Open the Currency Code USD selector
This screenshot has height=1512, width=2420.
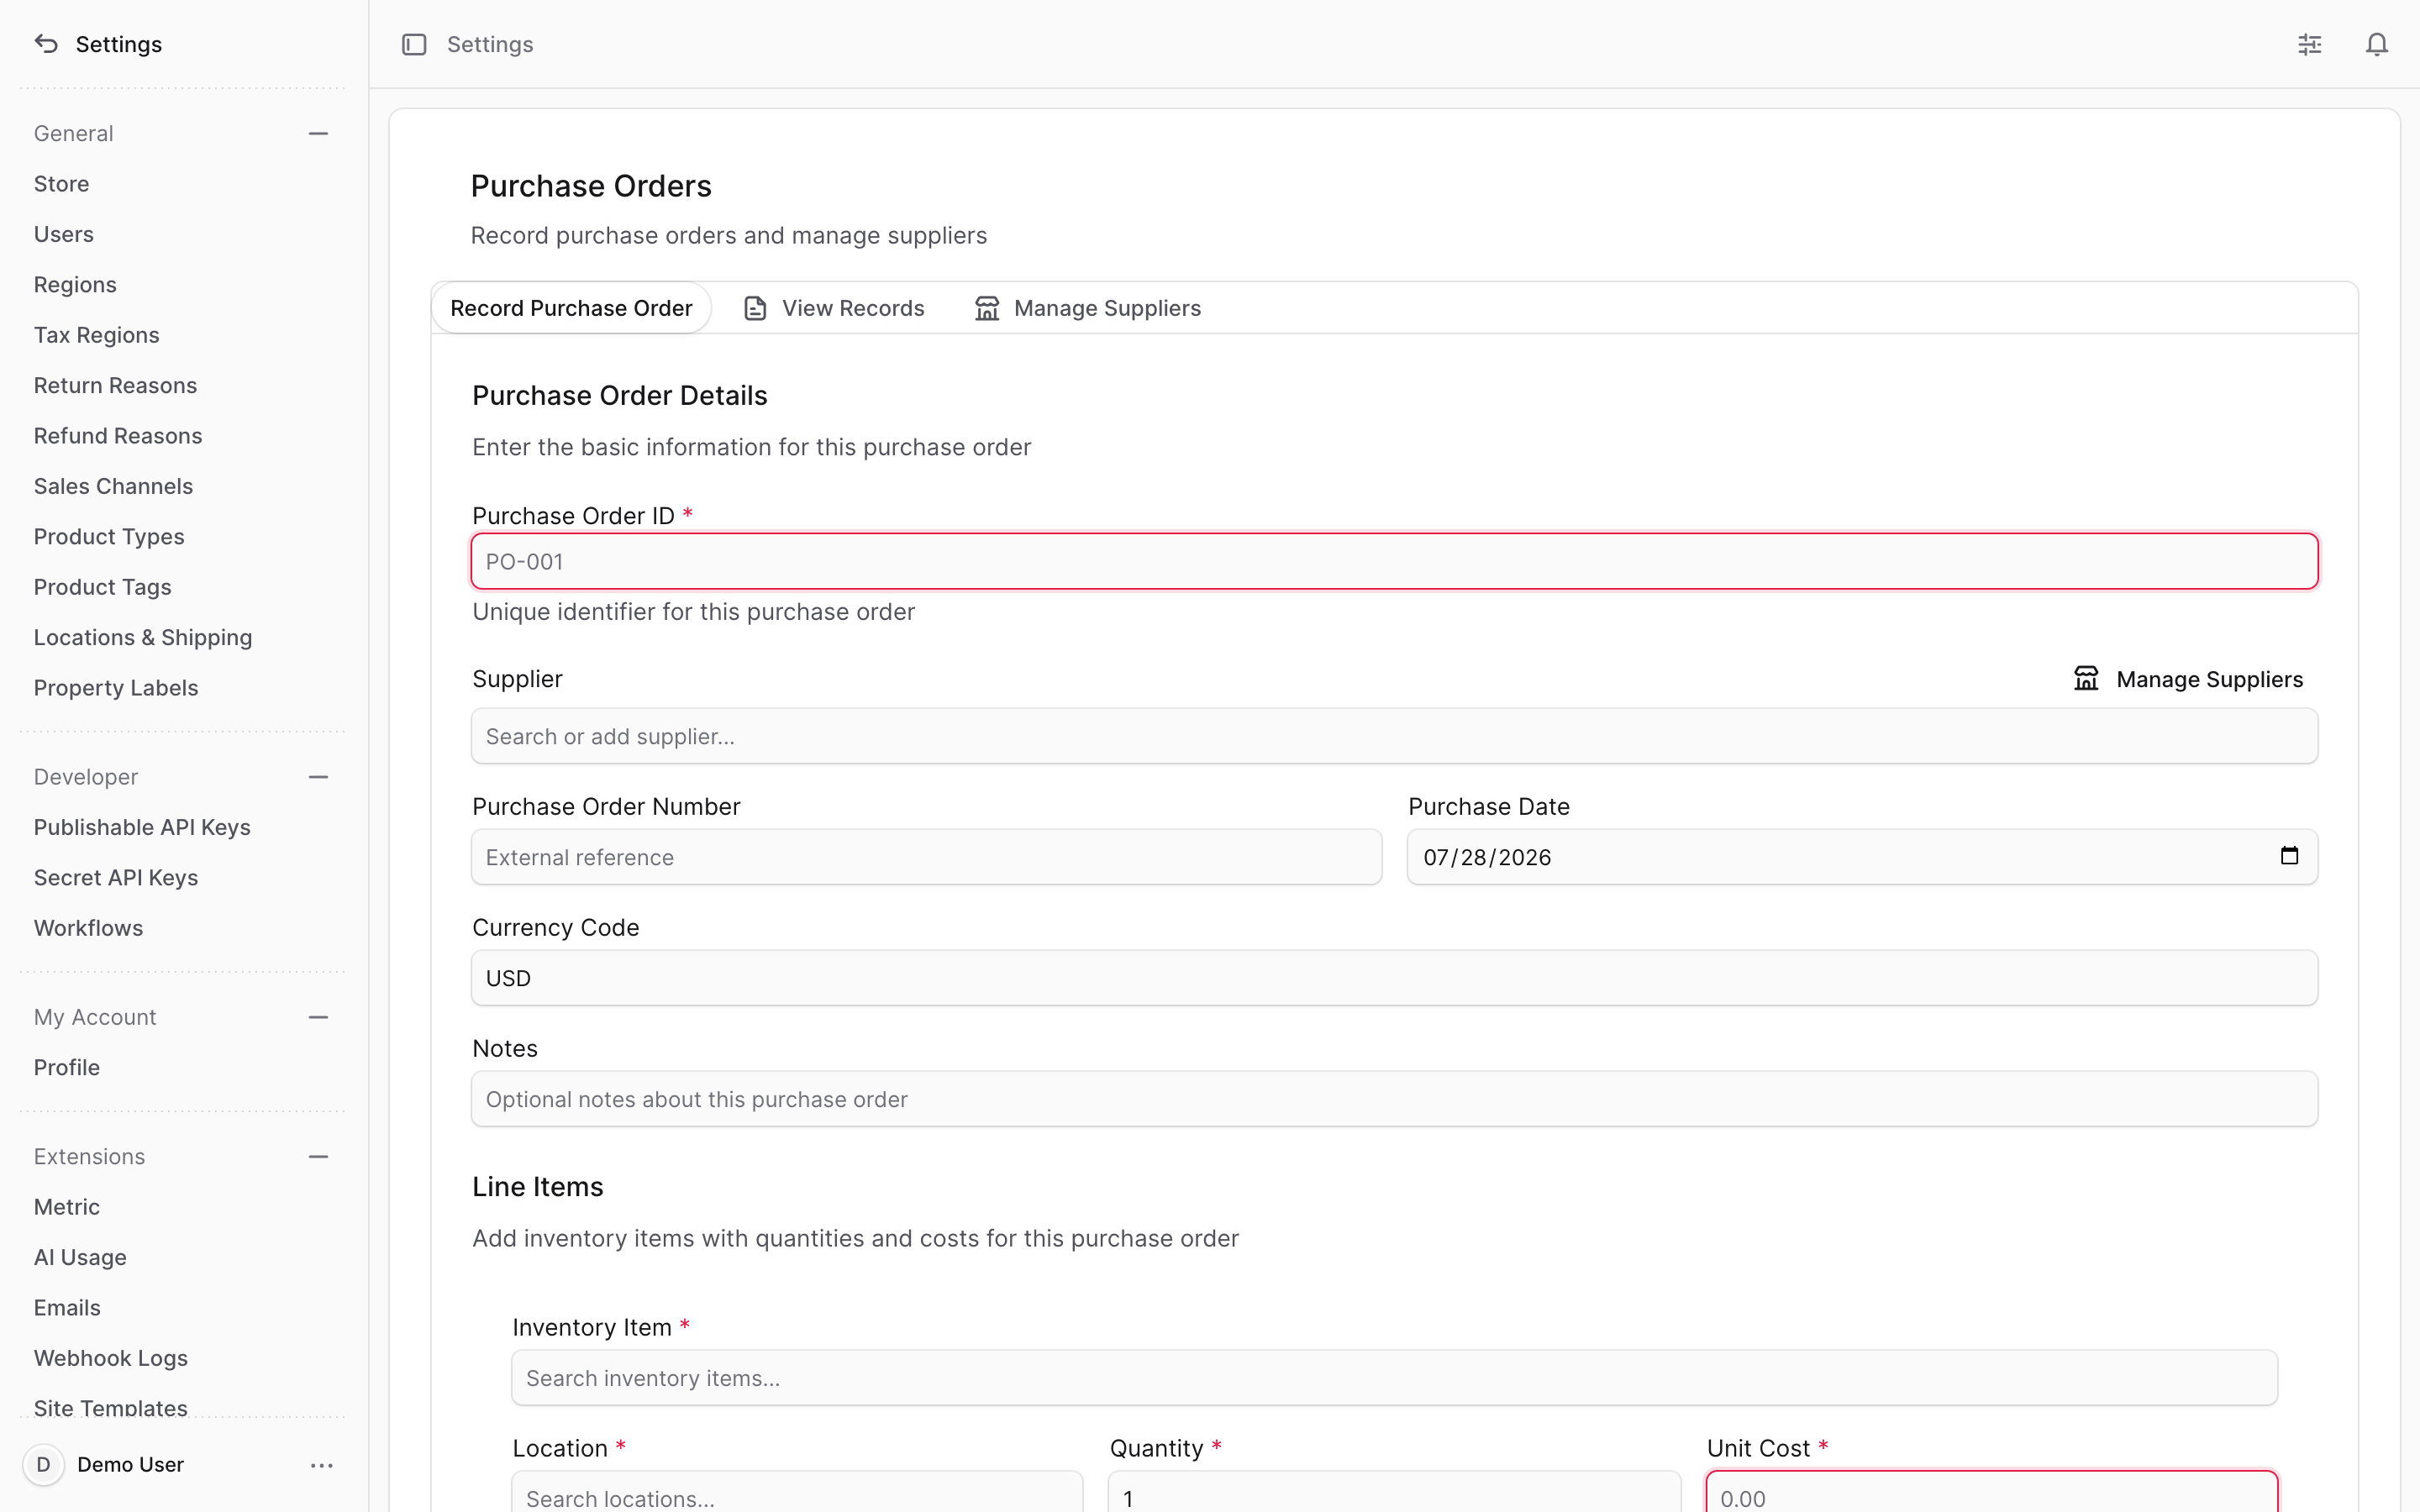point(1394,978)
